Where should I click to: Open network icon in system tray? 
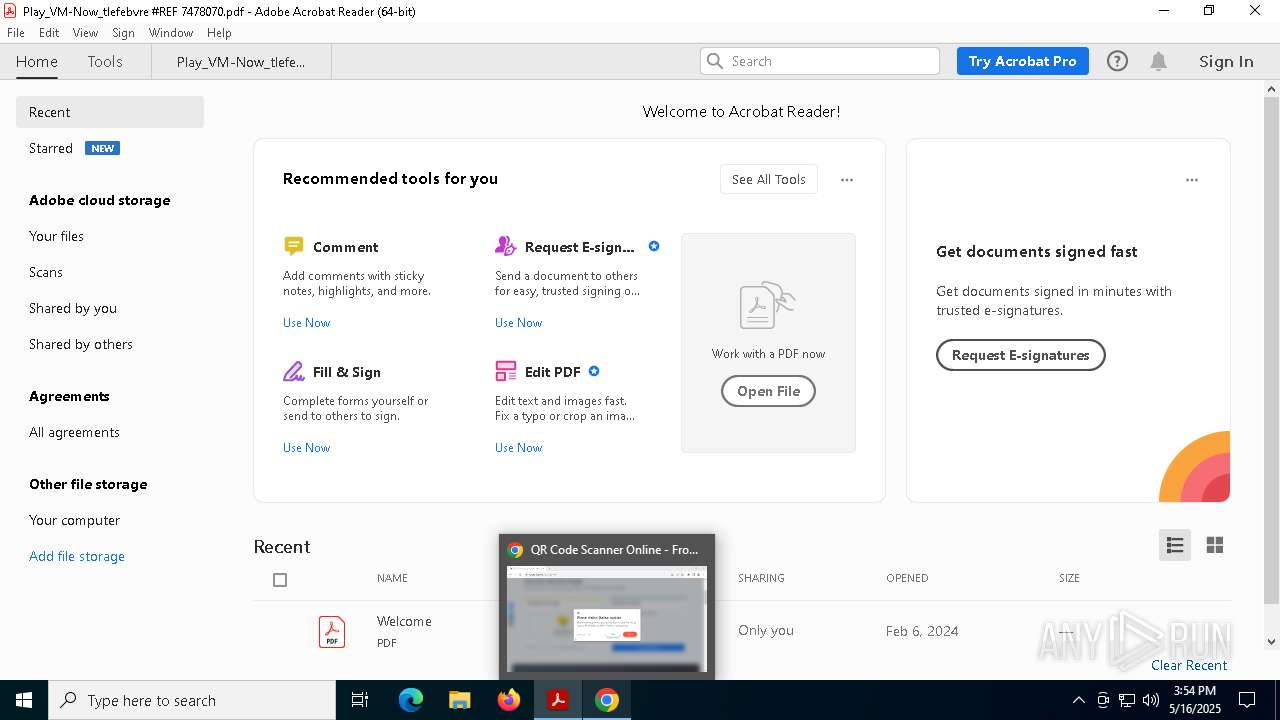click(1127, 700)
